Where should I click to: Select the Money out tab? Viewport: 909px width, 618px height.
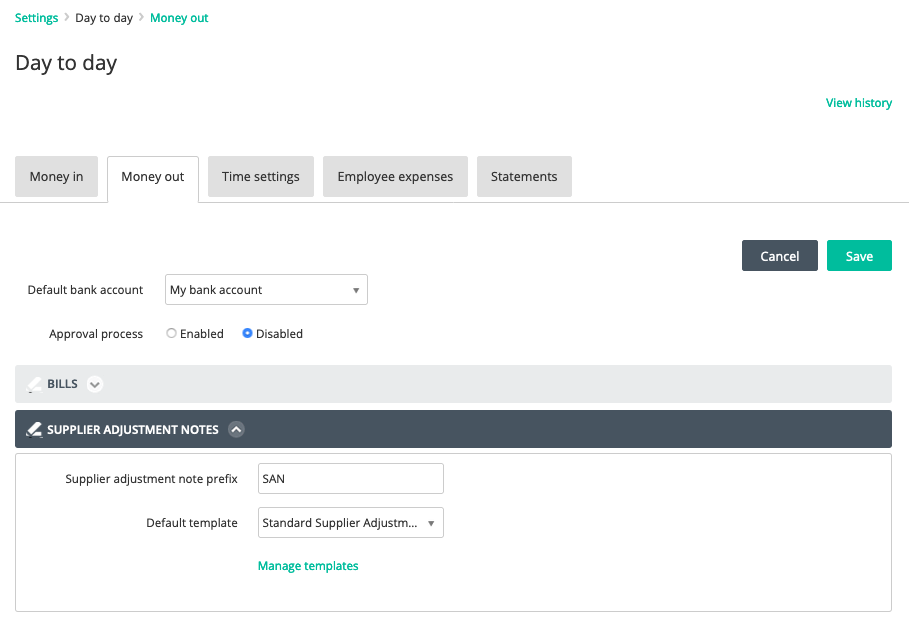tap(153, 177)
